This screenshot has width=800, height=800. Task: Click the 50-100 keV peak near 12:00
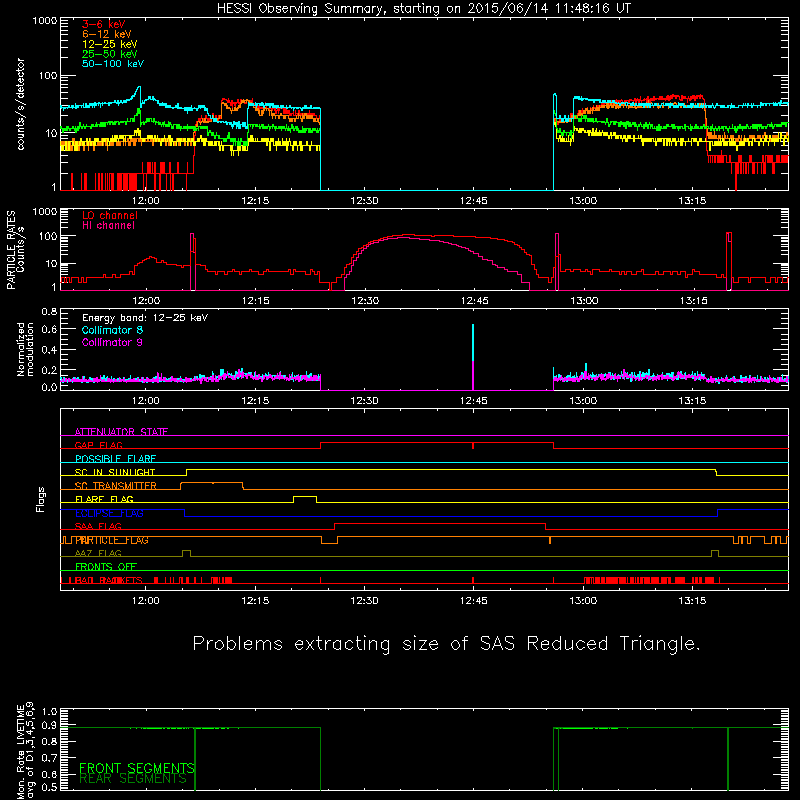point(139,88)
